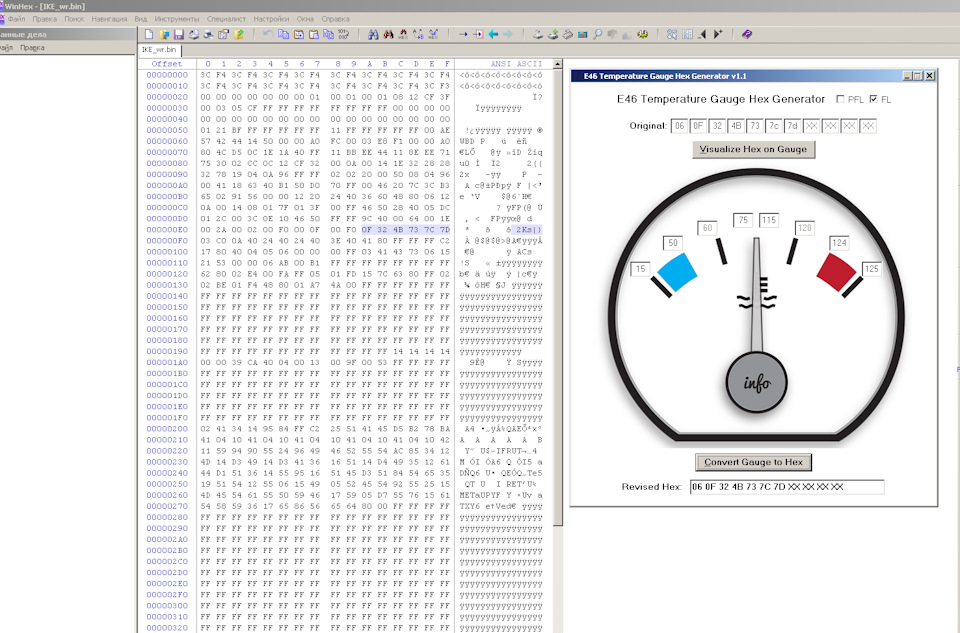The image size is (960, 633).
Task: Select the IKE_wr.bin file tab
Action: click(x=159, y=49)
